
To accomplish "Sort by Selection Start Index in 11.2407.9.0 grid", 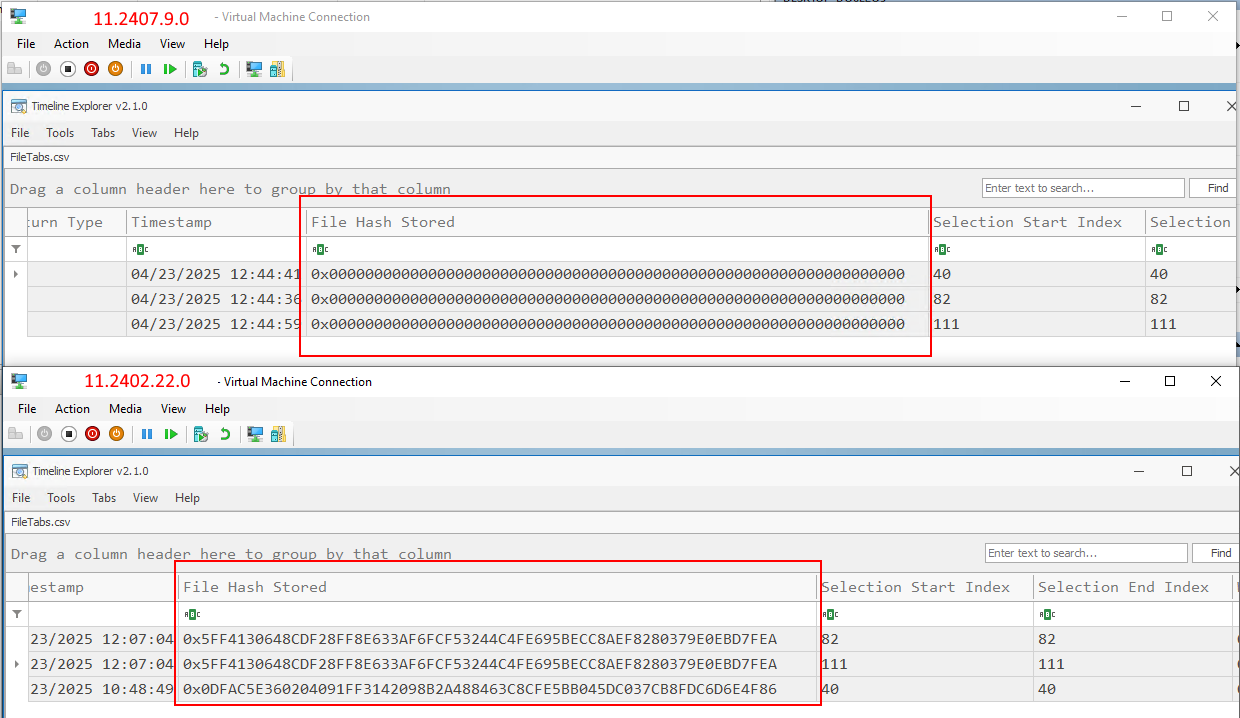I will pos(1037,222).
